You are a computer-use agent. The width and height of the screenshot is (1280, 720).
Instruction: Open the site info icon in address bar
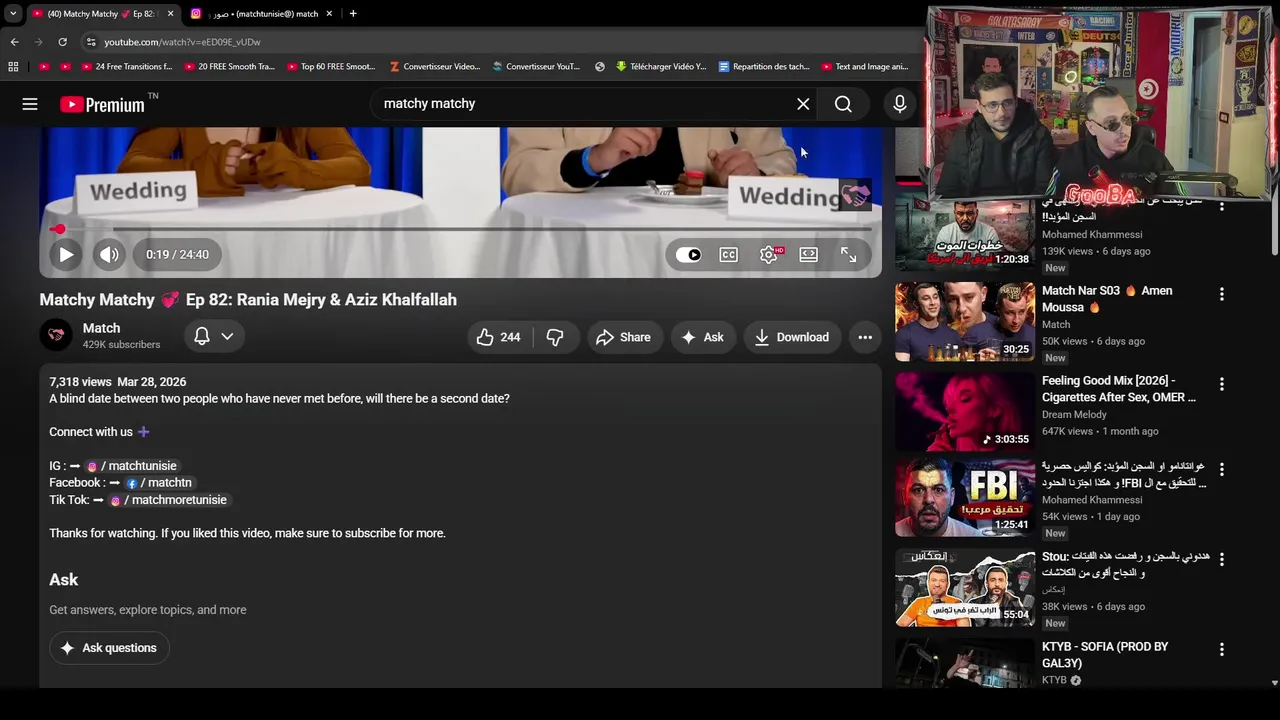point(91,42)
